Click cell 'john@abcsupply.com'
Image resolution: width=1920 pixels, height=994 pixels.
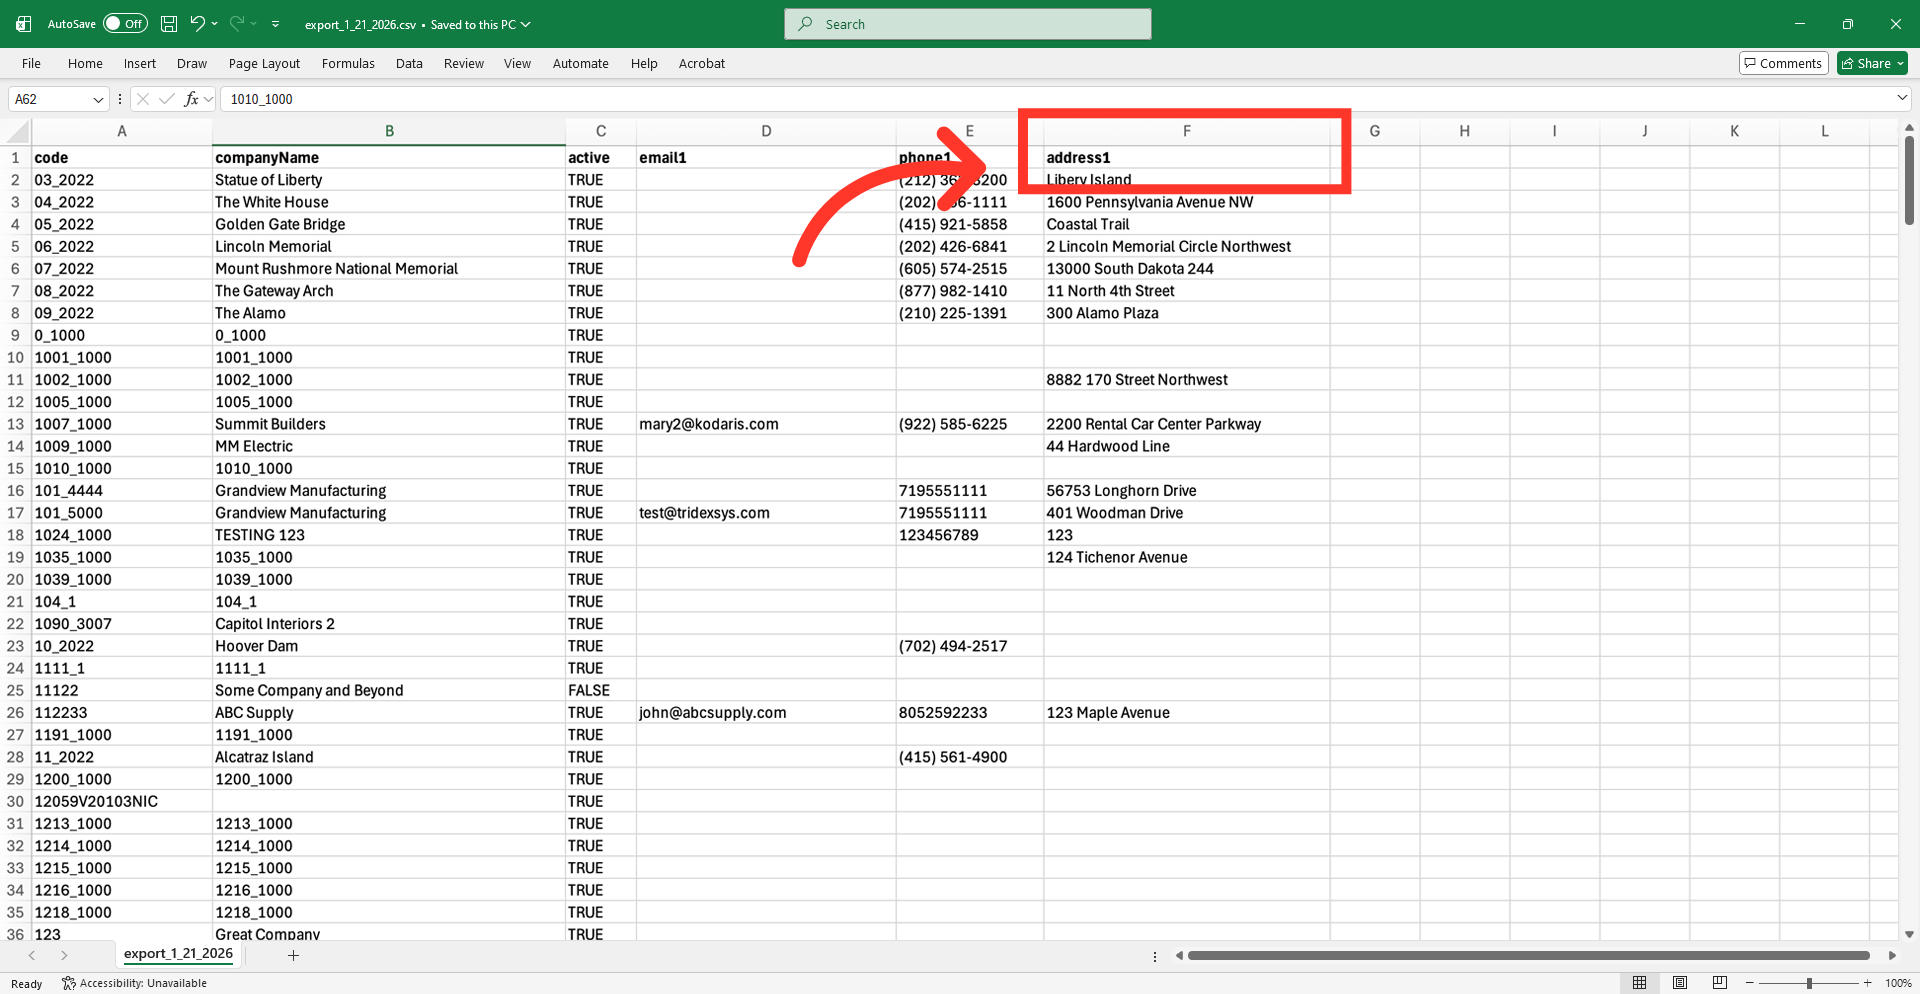tap(766, 713)
